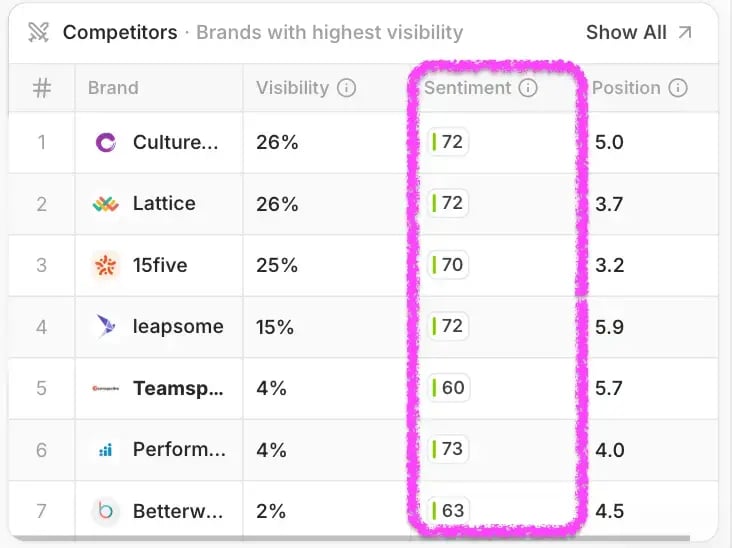Select the 15five brand name
Viewport: 732px width, 548px height.
[160, 265]
